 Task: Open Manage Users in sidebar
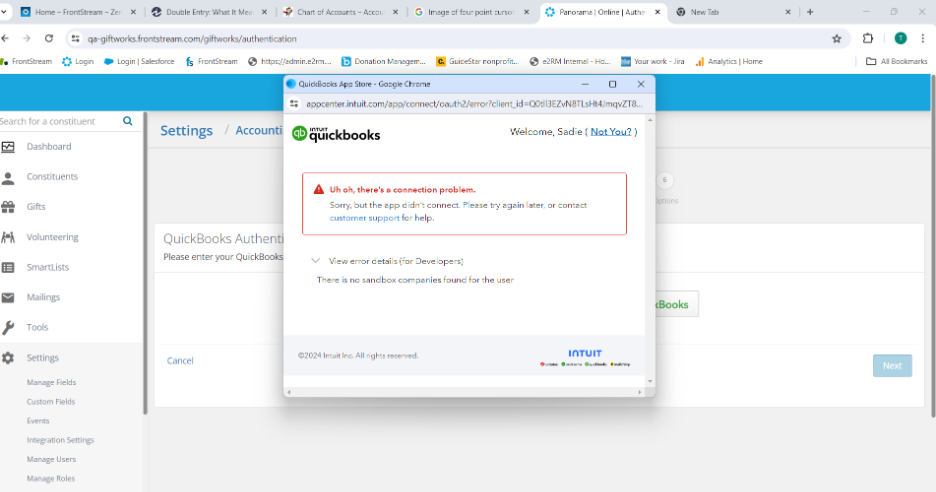point(51,459)
